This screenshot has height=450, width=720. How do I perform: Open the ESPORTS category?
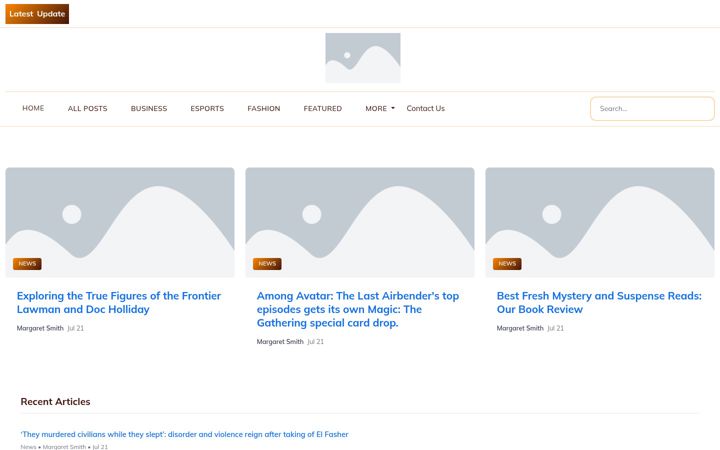point(207,108)
